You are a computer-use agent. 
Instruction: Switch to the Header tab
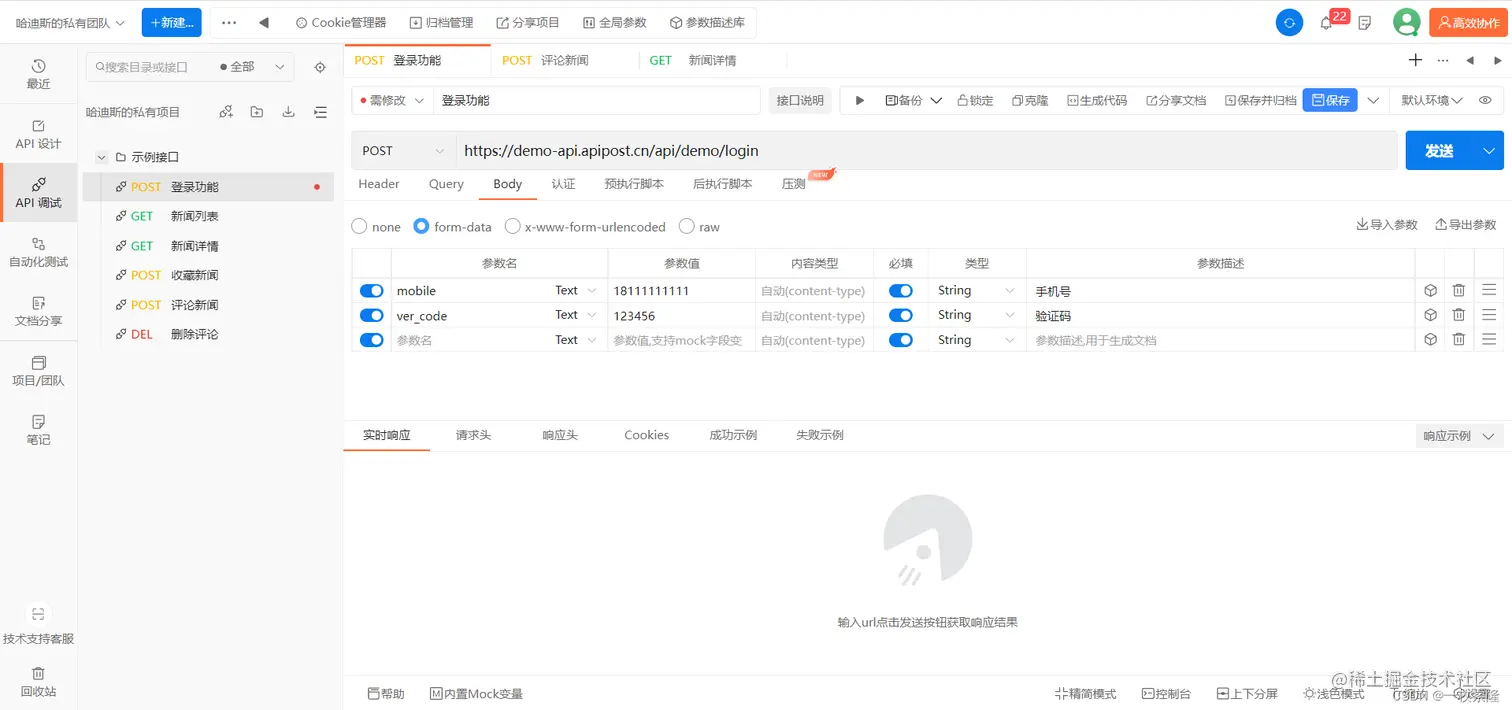379,184
